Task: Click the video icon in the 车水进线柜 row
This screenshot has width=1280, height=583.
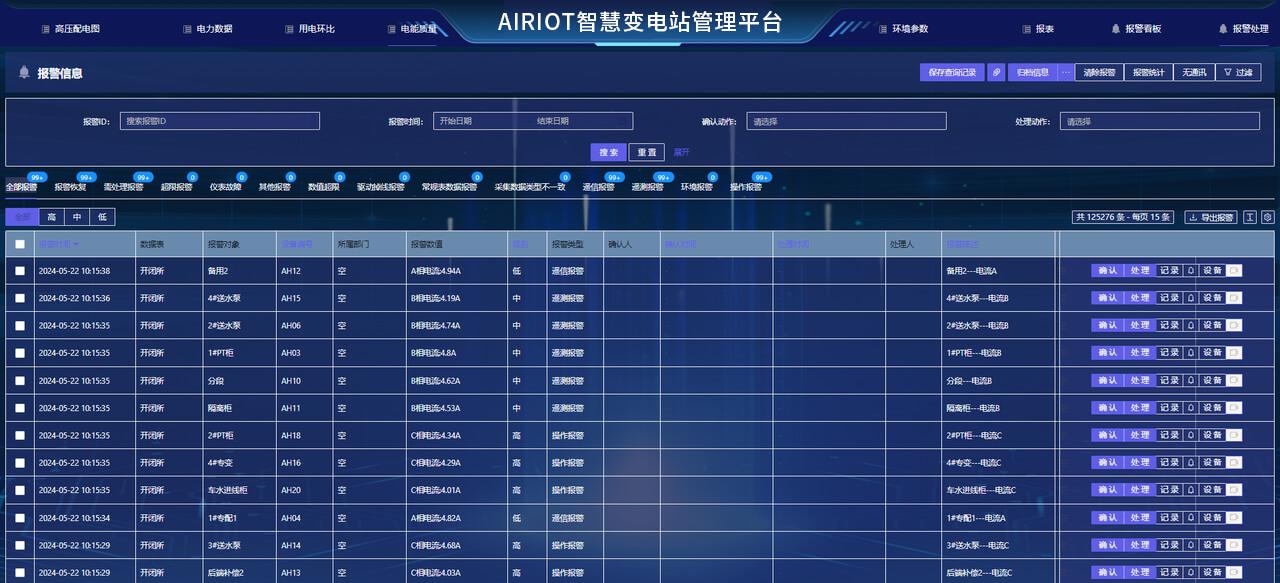Action: pos(1234,490)
